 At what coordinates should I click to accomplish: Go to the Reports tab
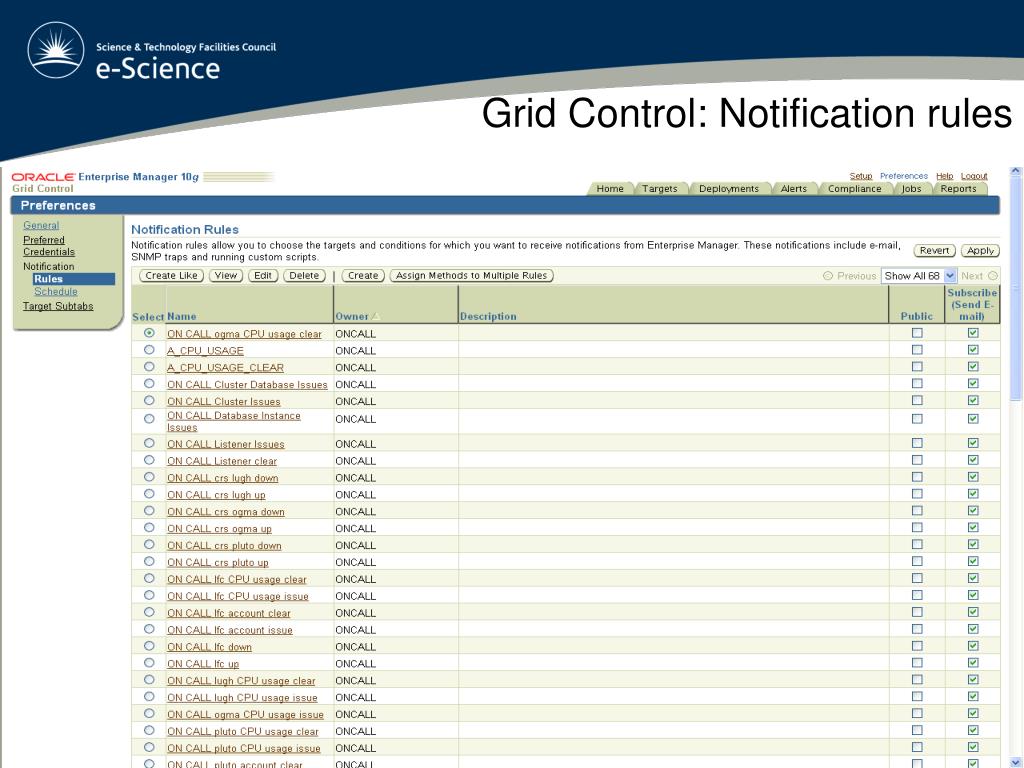click(958, 189)
